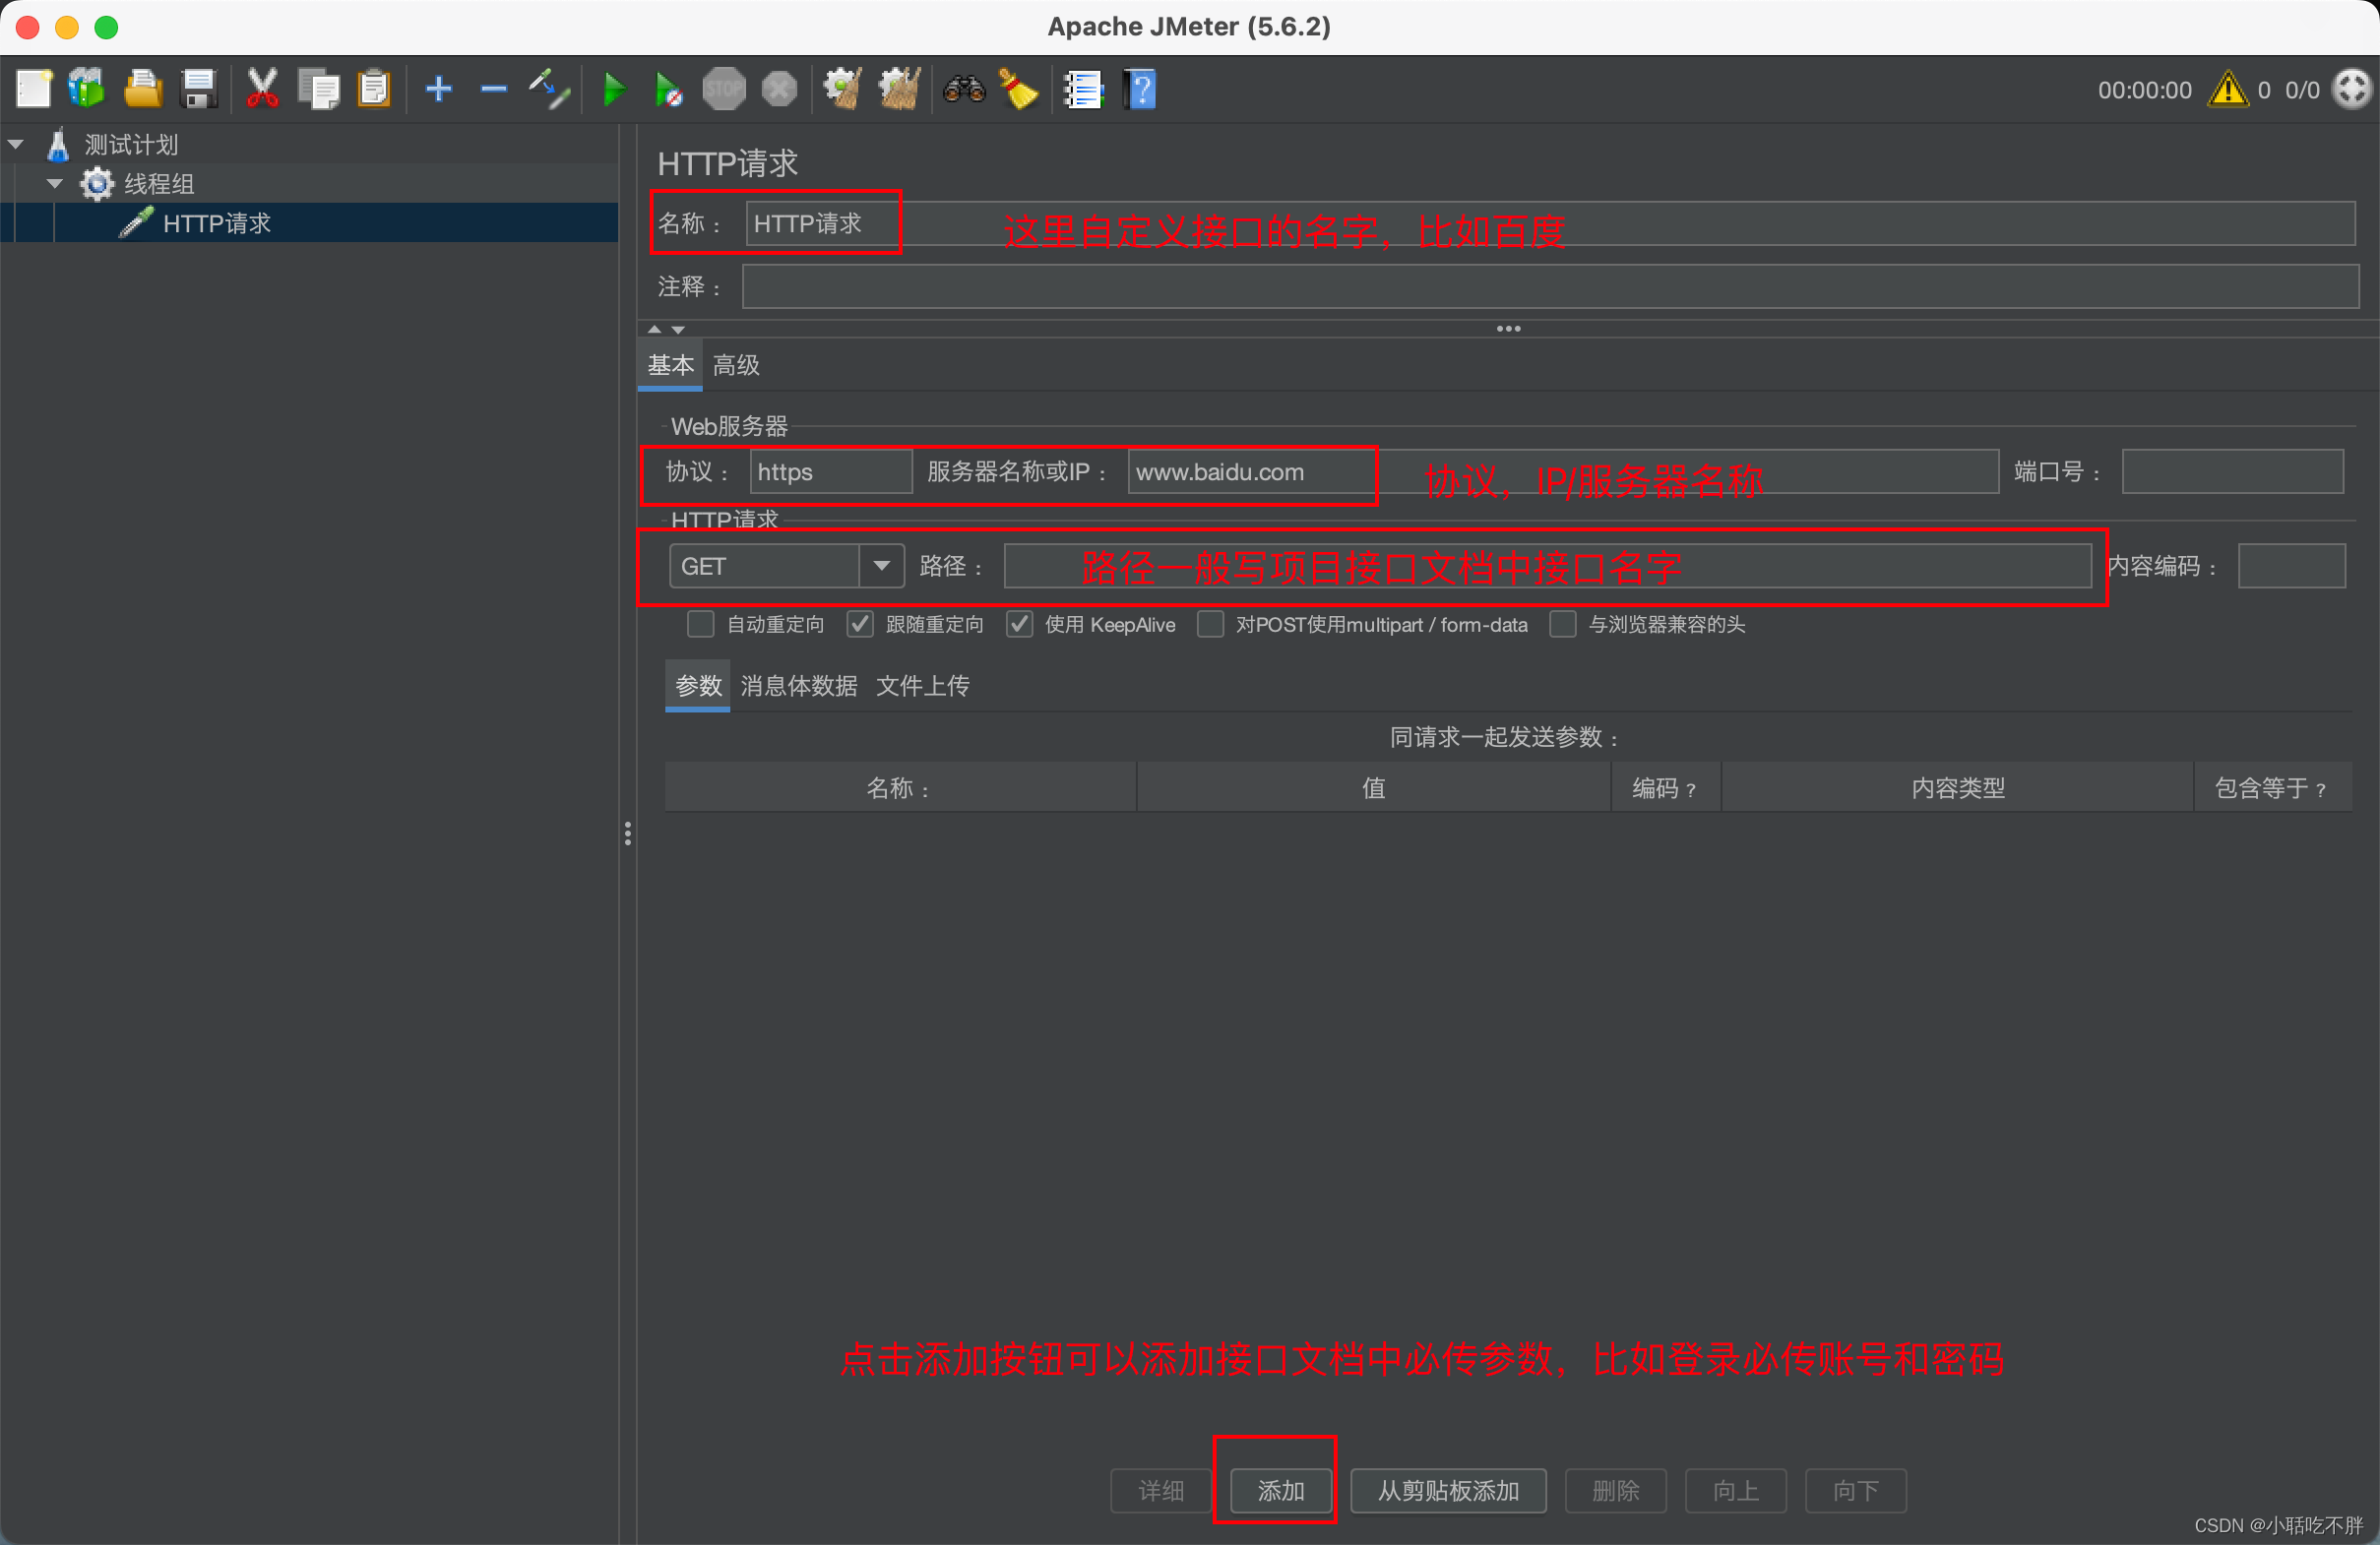The height and width of the screenshot is (1545, 2380).
Task: Click the three-dot horizontal divider handle
Action: click(1508, 329)
